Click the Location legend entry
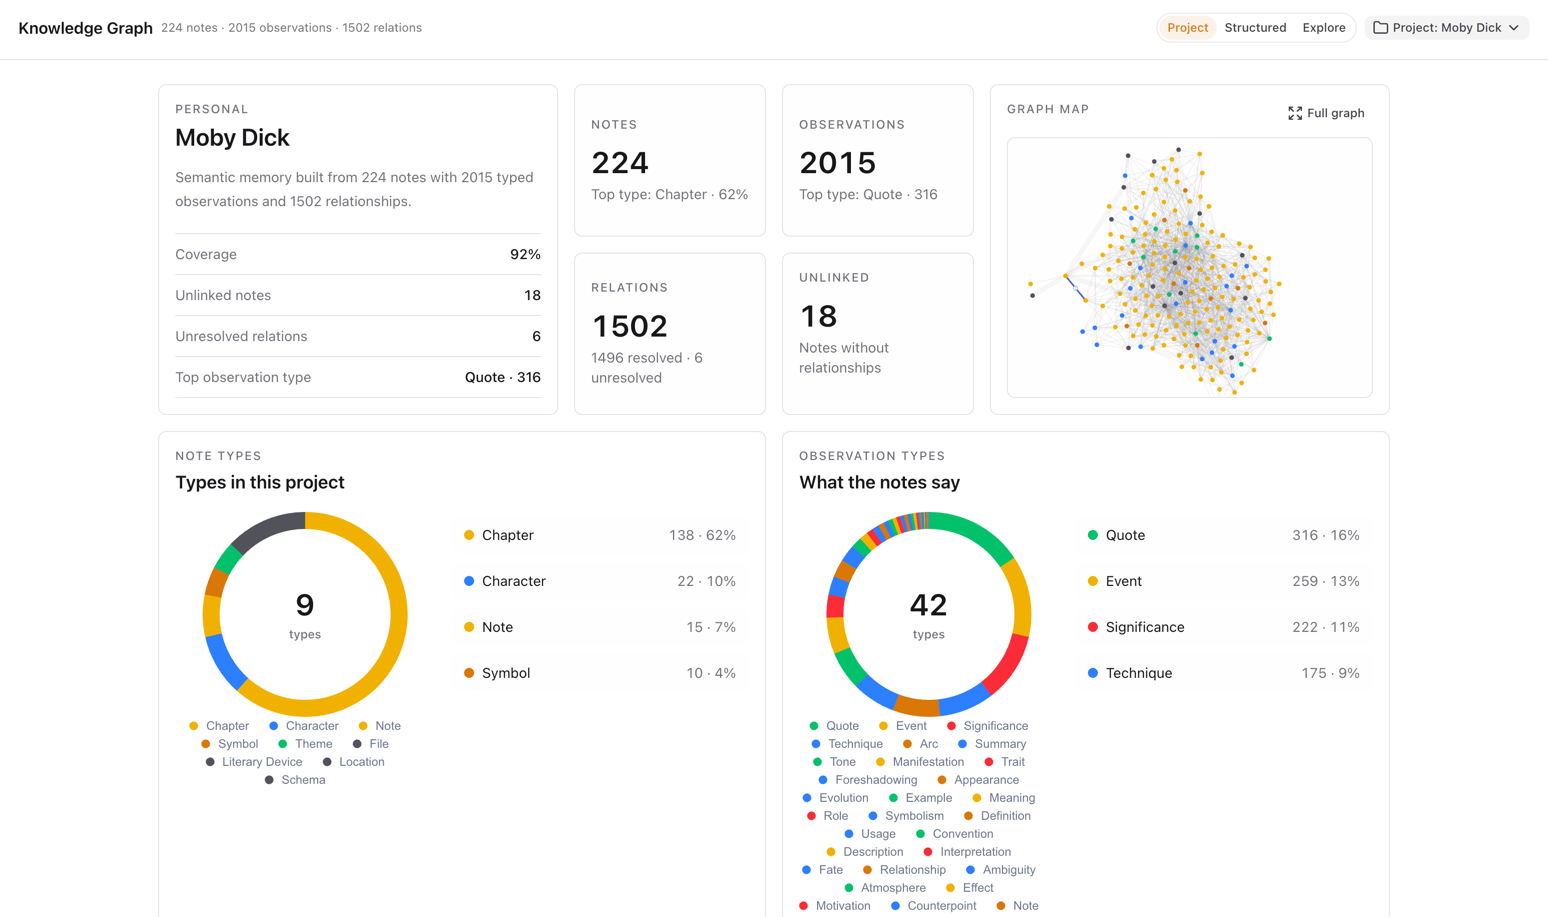This screenshot has height=917, width=1548. click(353, 762)
